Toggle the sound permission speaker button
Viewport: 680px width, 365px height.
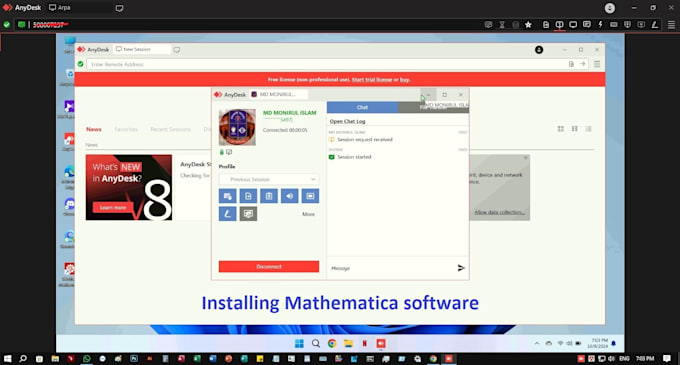tap(289, 196)
